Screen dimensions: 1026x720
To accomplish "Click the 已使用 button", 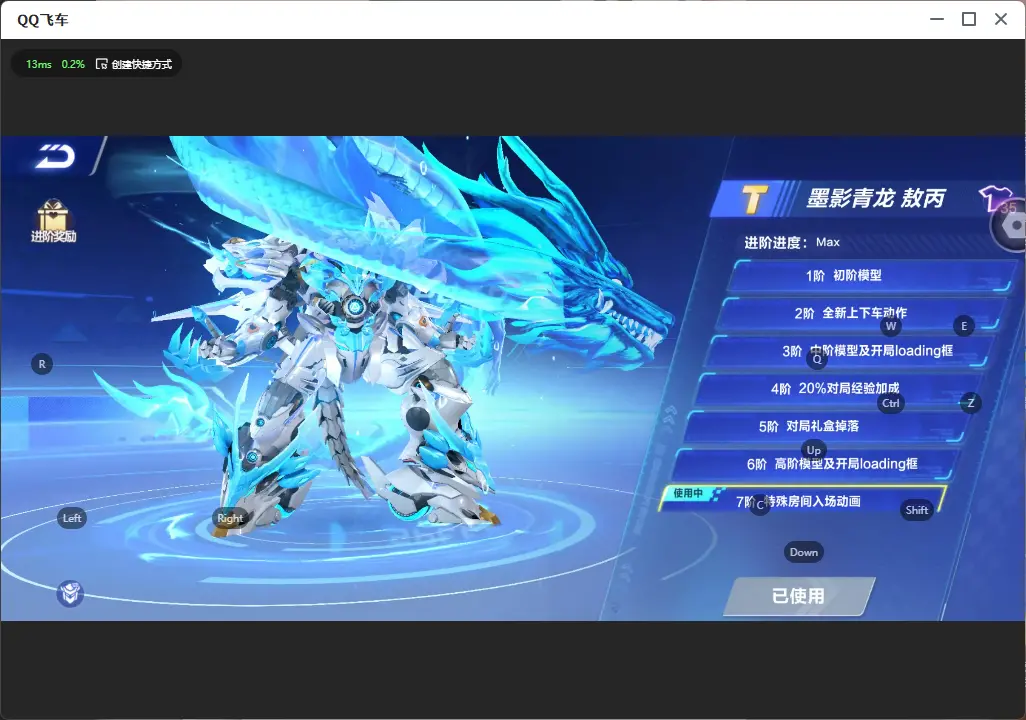I will pyautogui.click(x=799, y=596).
